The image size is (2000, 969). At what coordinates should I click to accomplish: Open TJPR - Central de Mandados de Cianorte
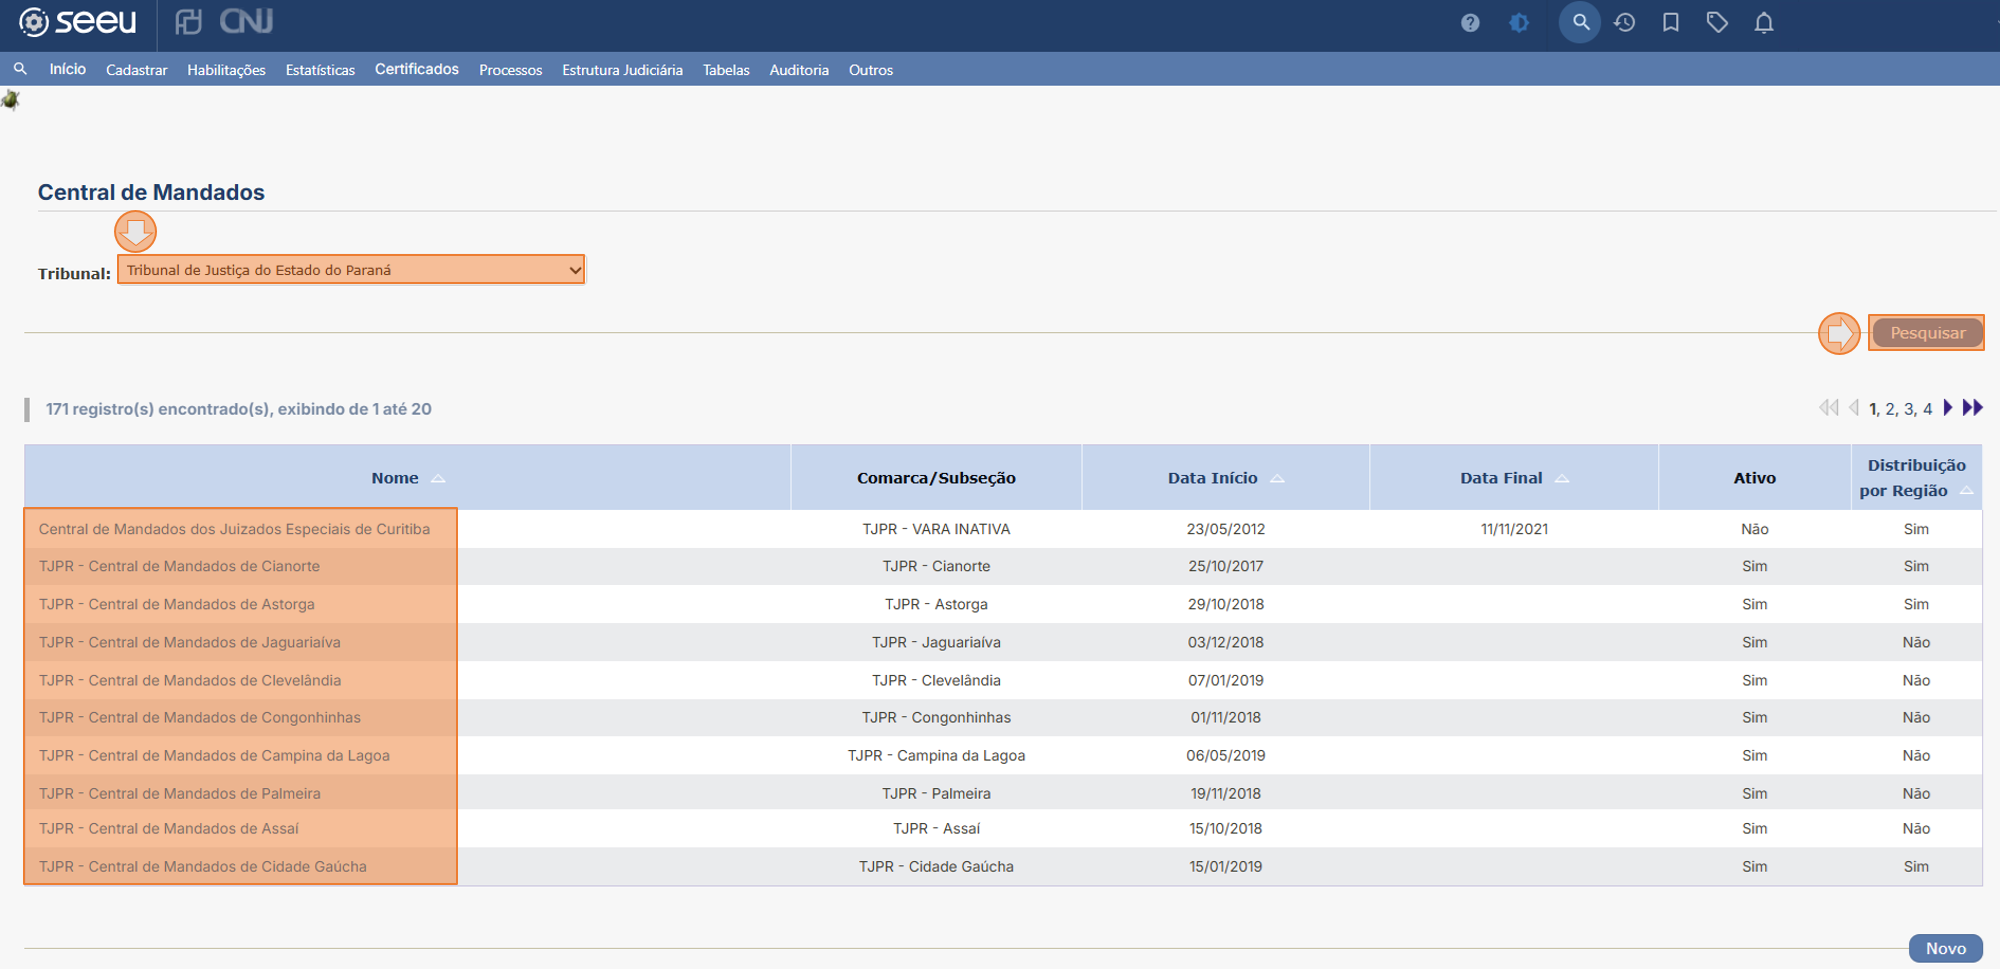pyautogui.click(x=179, y=566)
